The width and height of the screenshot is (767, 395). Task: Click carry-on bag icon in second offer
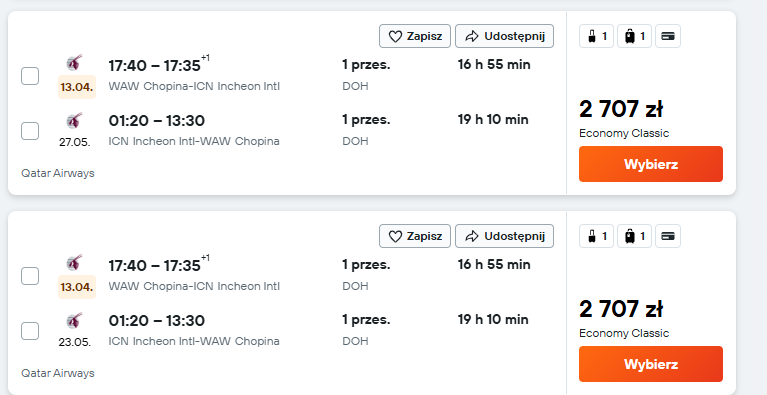(596, 236)
